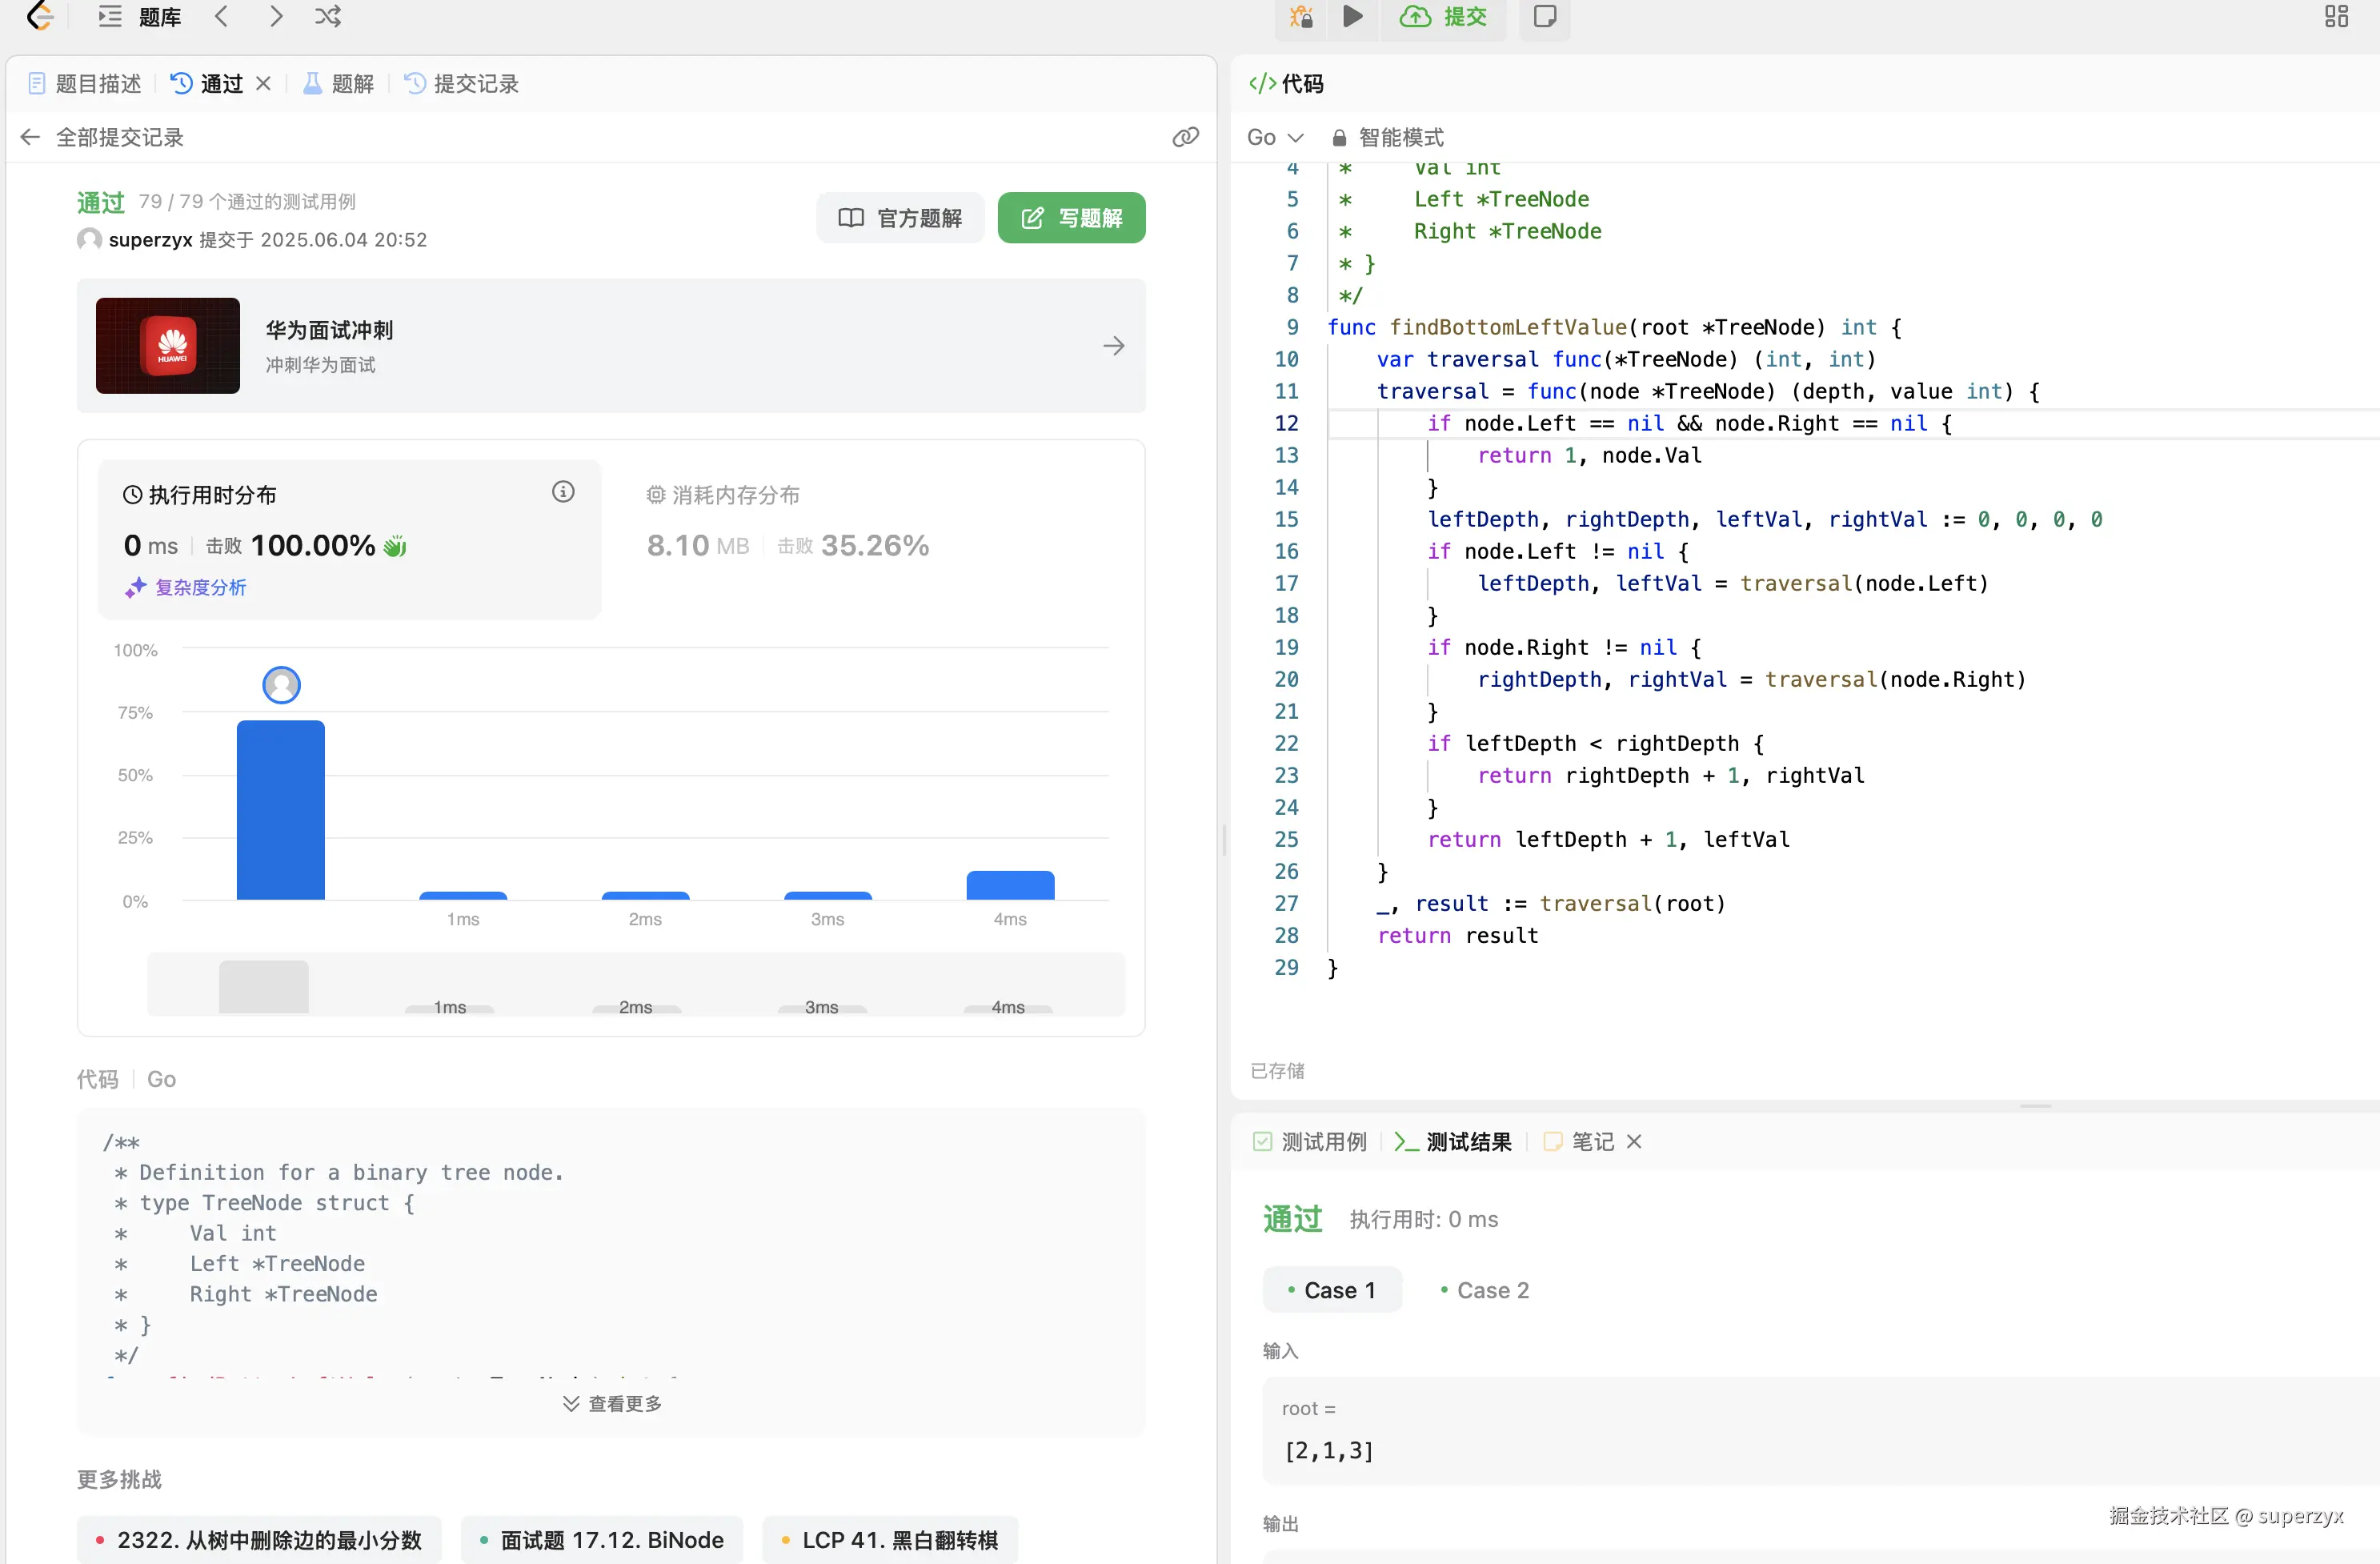Open the layout grid icon

tap(2336, 16)
